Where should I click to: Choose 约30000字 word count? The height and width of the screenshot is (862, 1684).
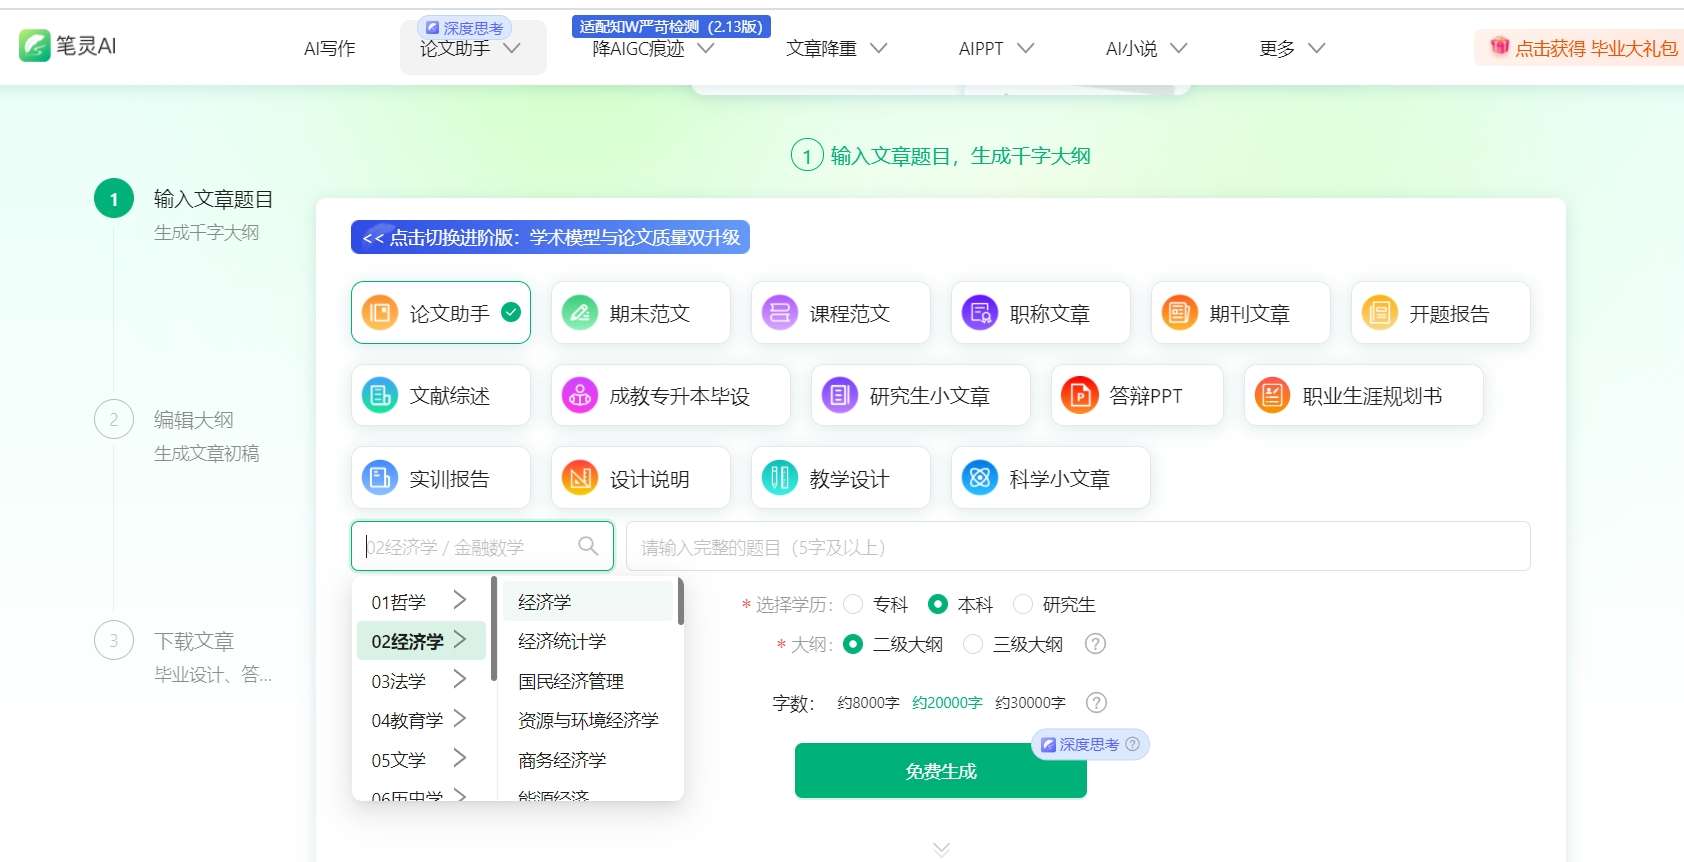click(x=1030, y=703)
